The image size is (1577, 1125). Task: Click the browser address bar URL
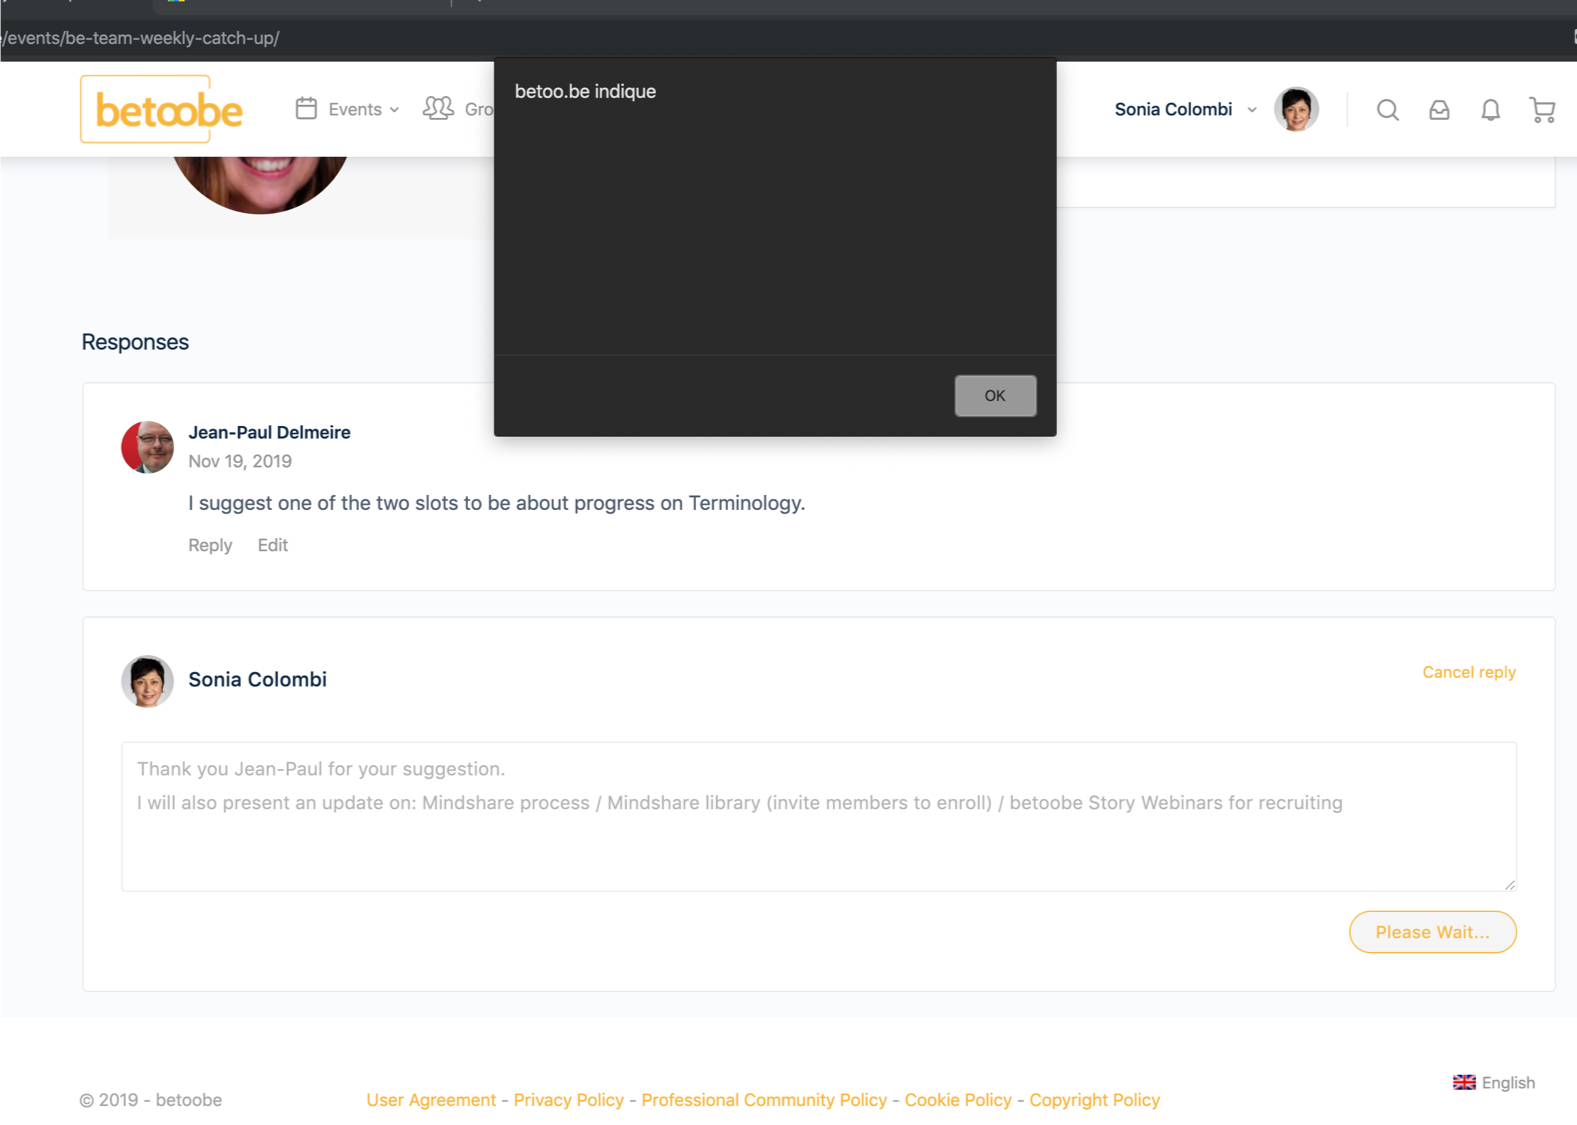(140, 38)
